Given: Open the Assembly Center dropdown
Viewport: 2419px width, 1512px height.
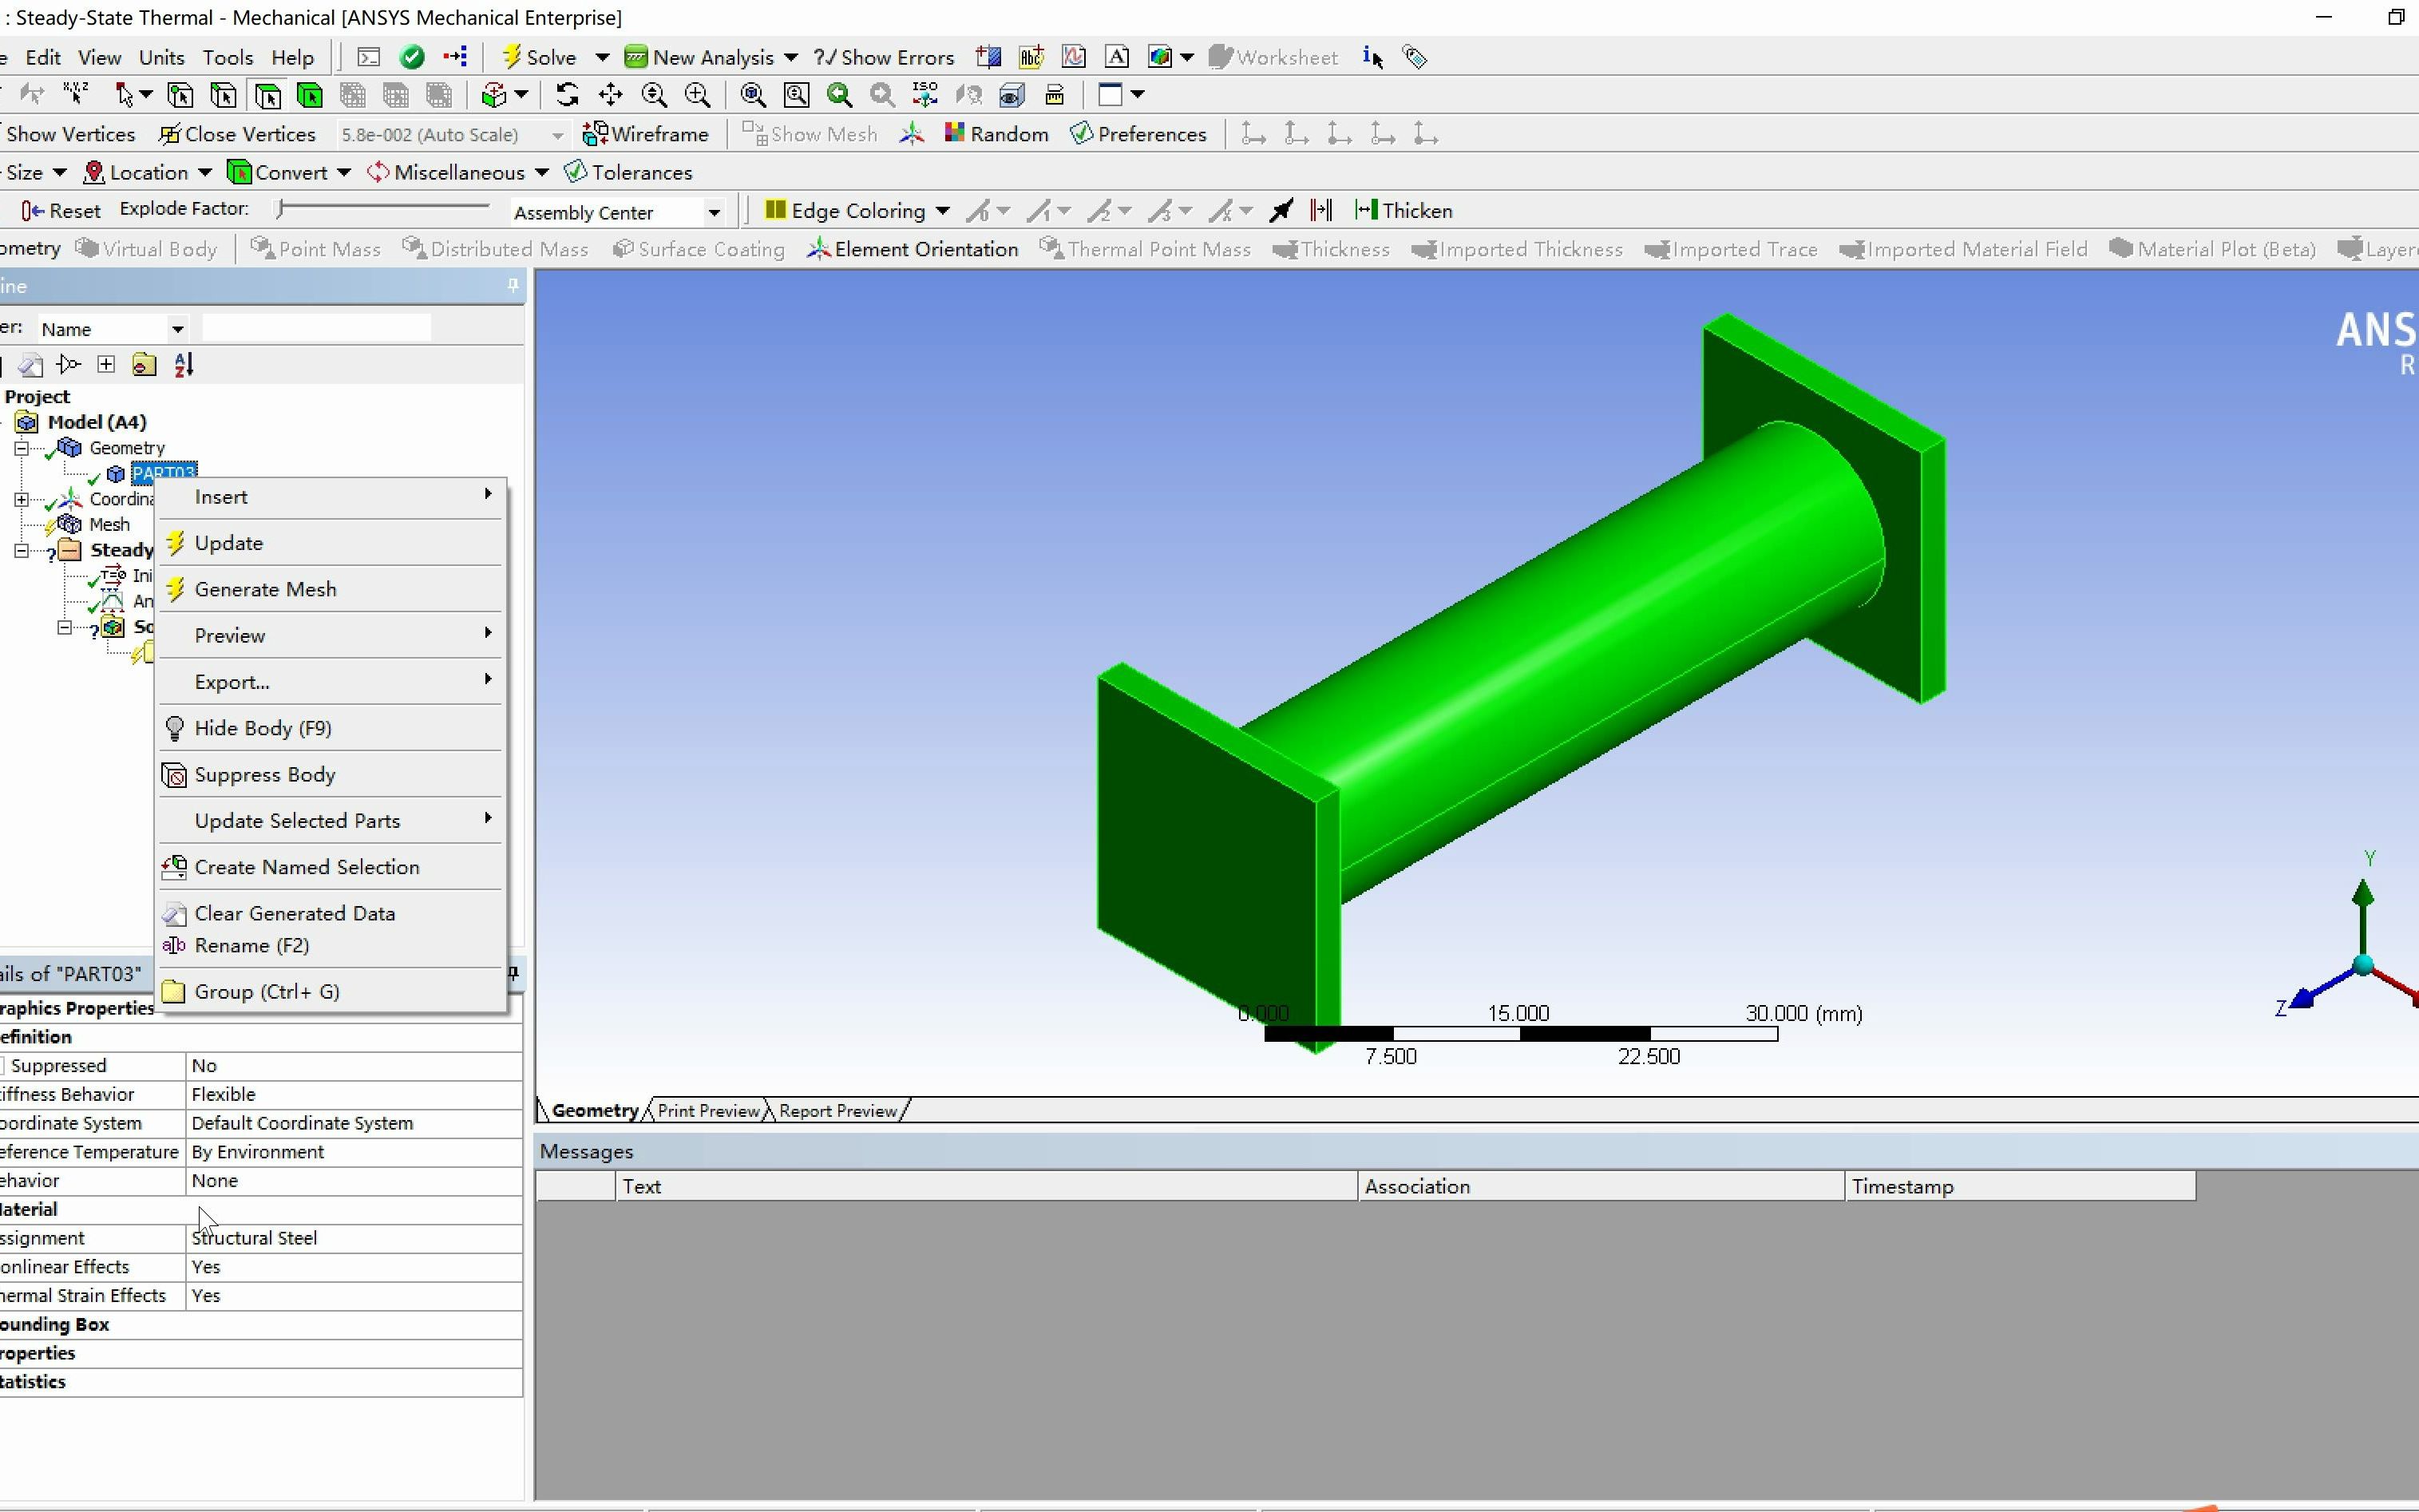Looking at the screenshot, I should click(x=714, y=212).
